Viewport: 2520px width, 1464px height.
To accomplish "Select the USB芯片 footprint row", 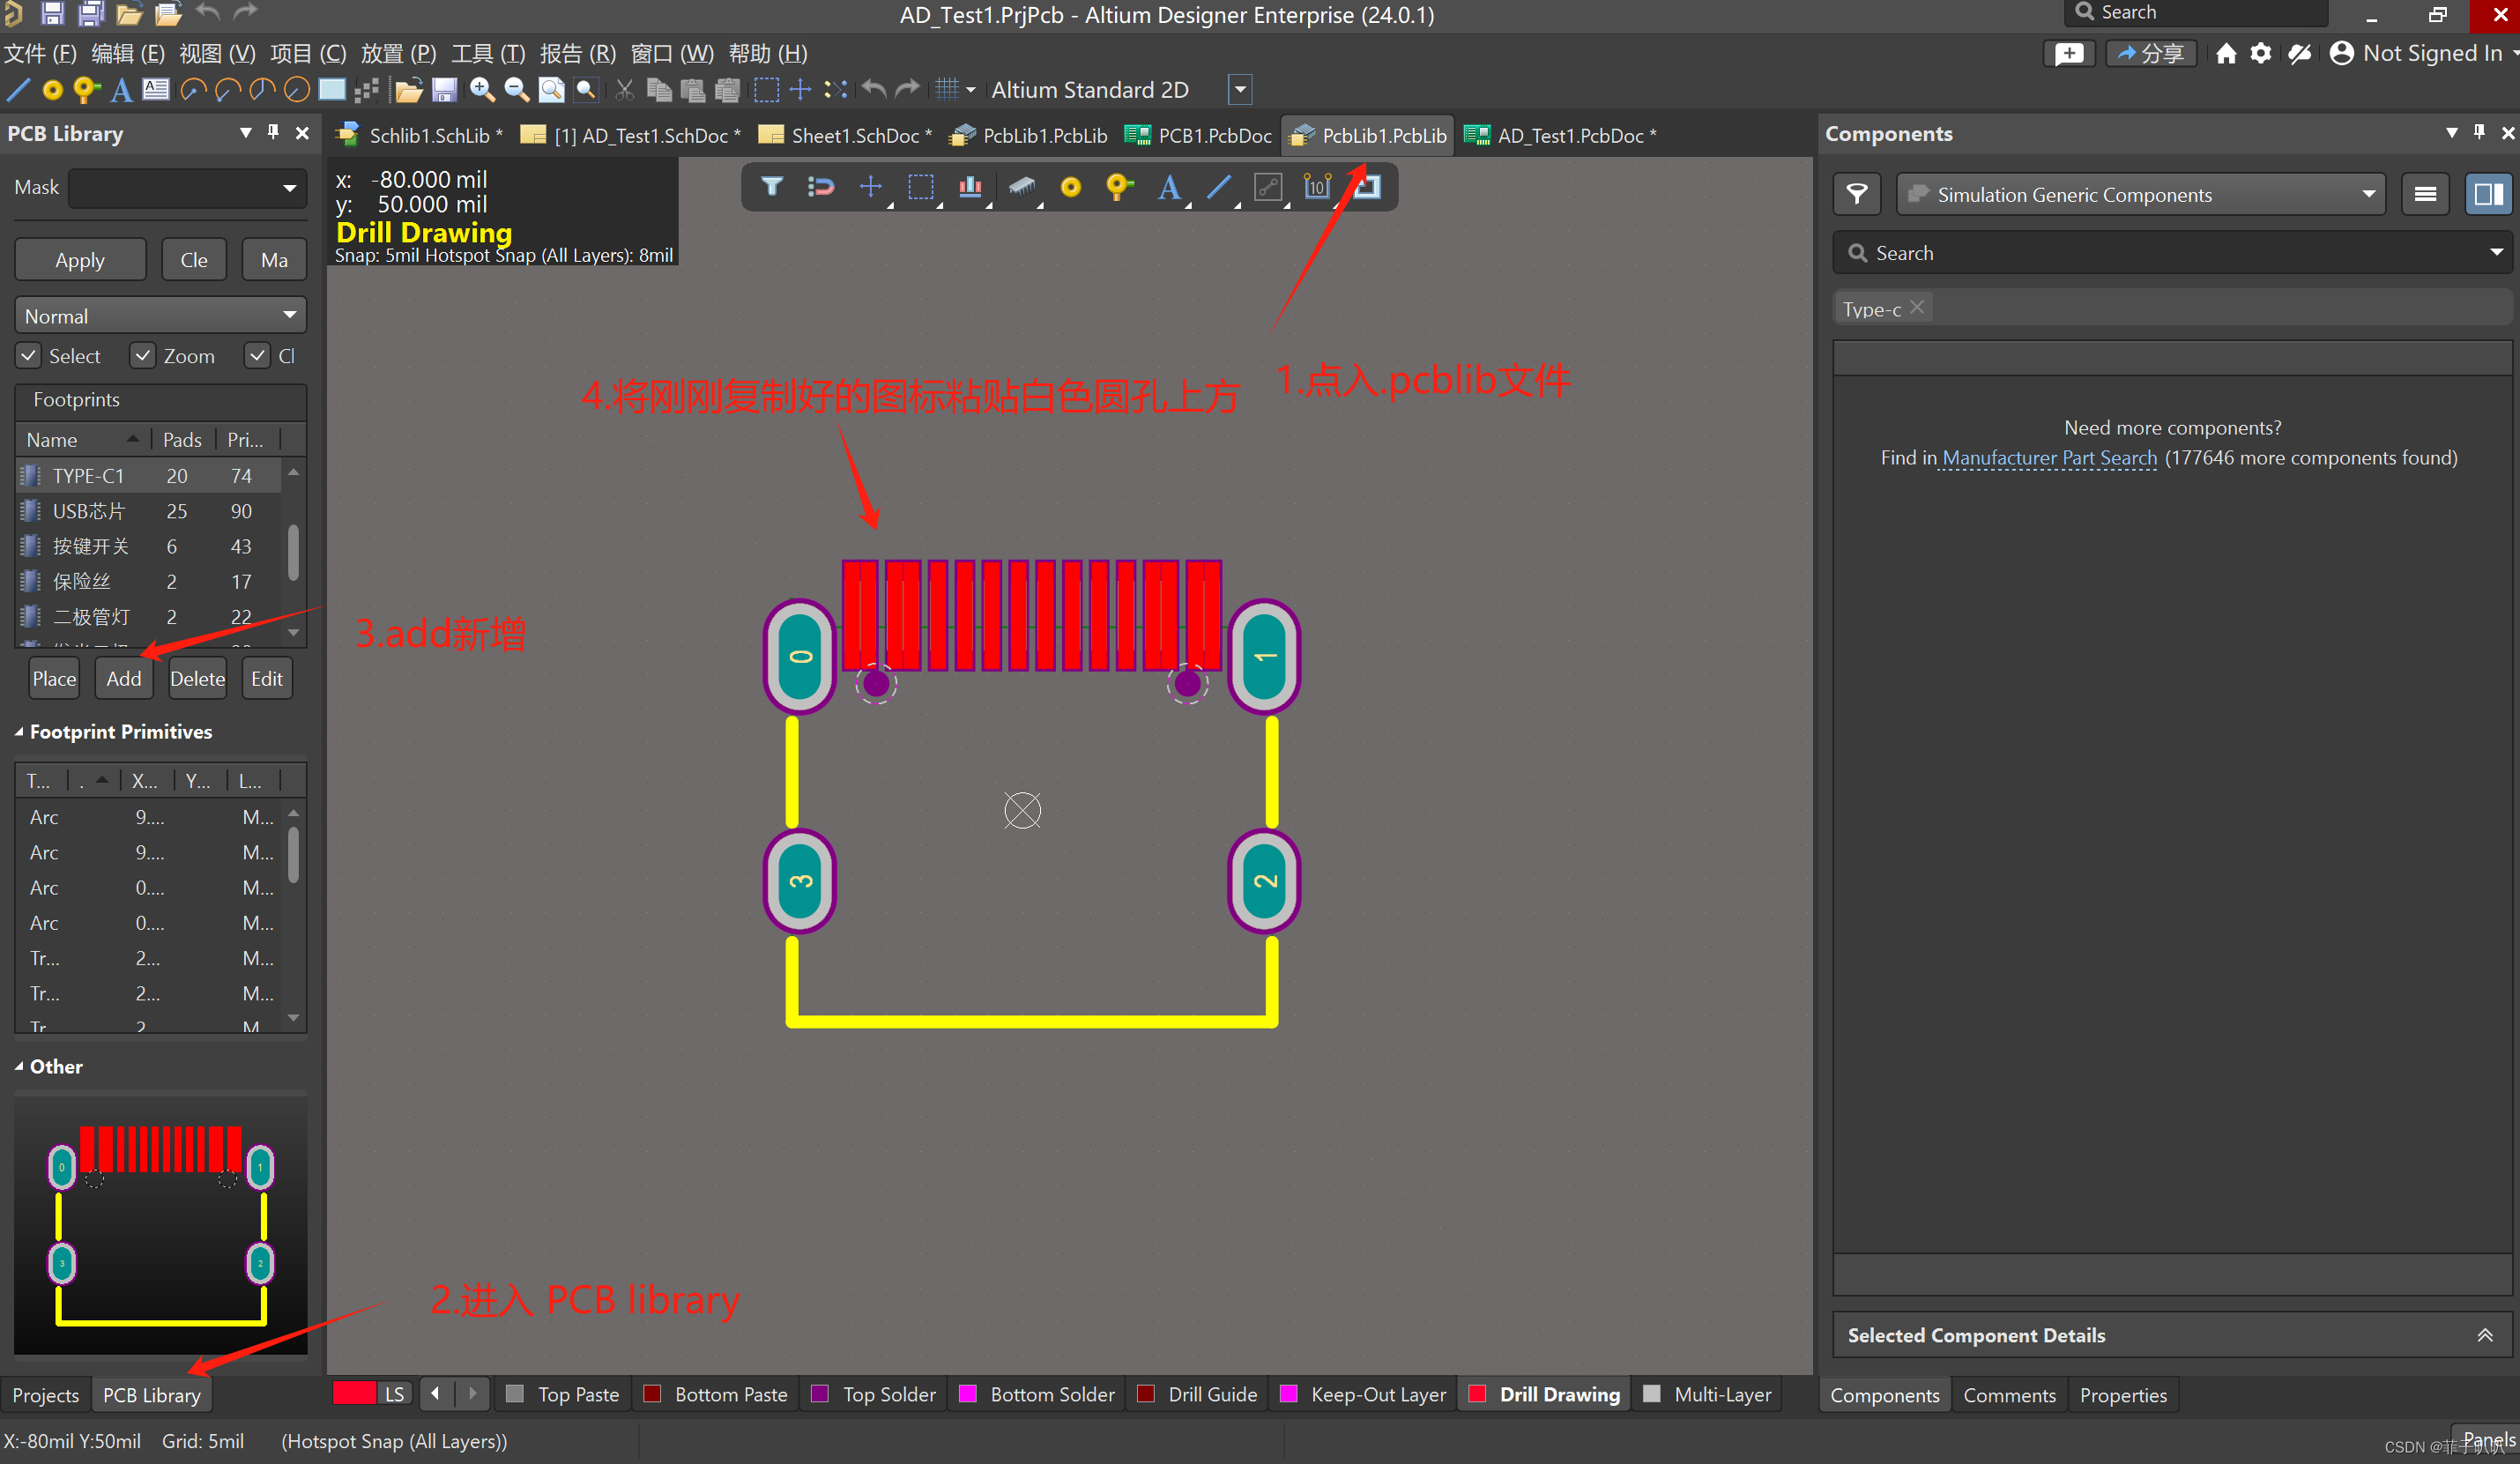I will [x=88, y=511].
